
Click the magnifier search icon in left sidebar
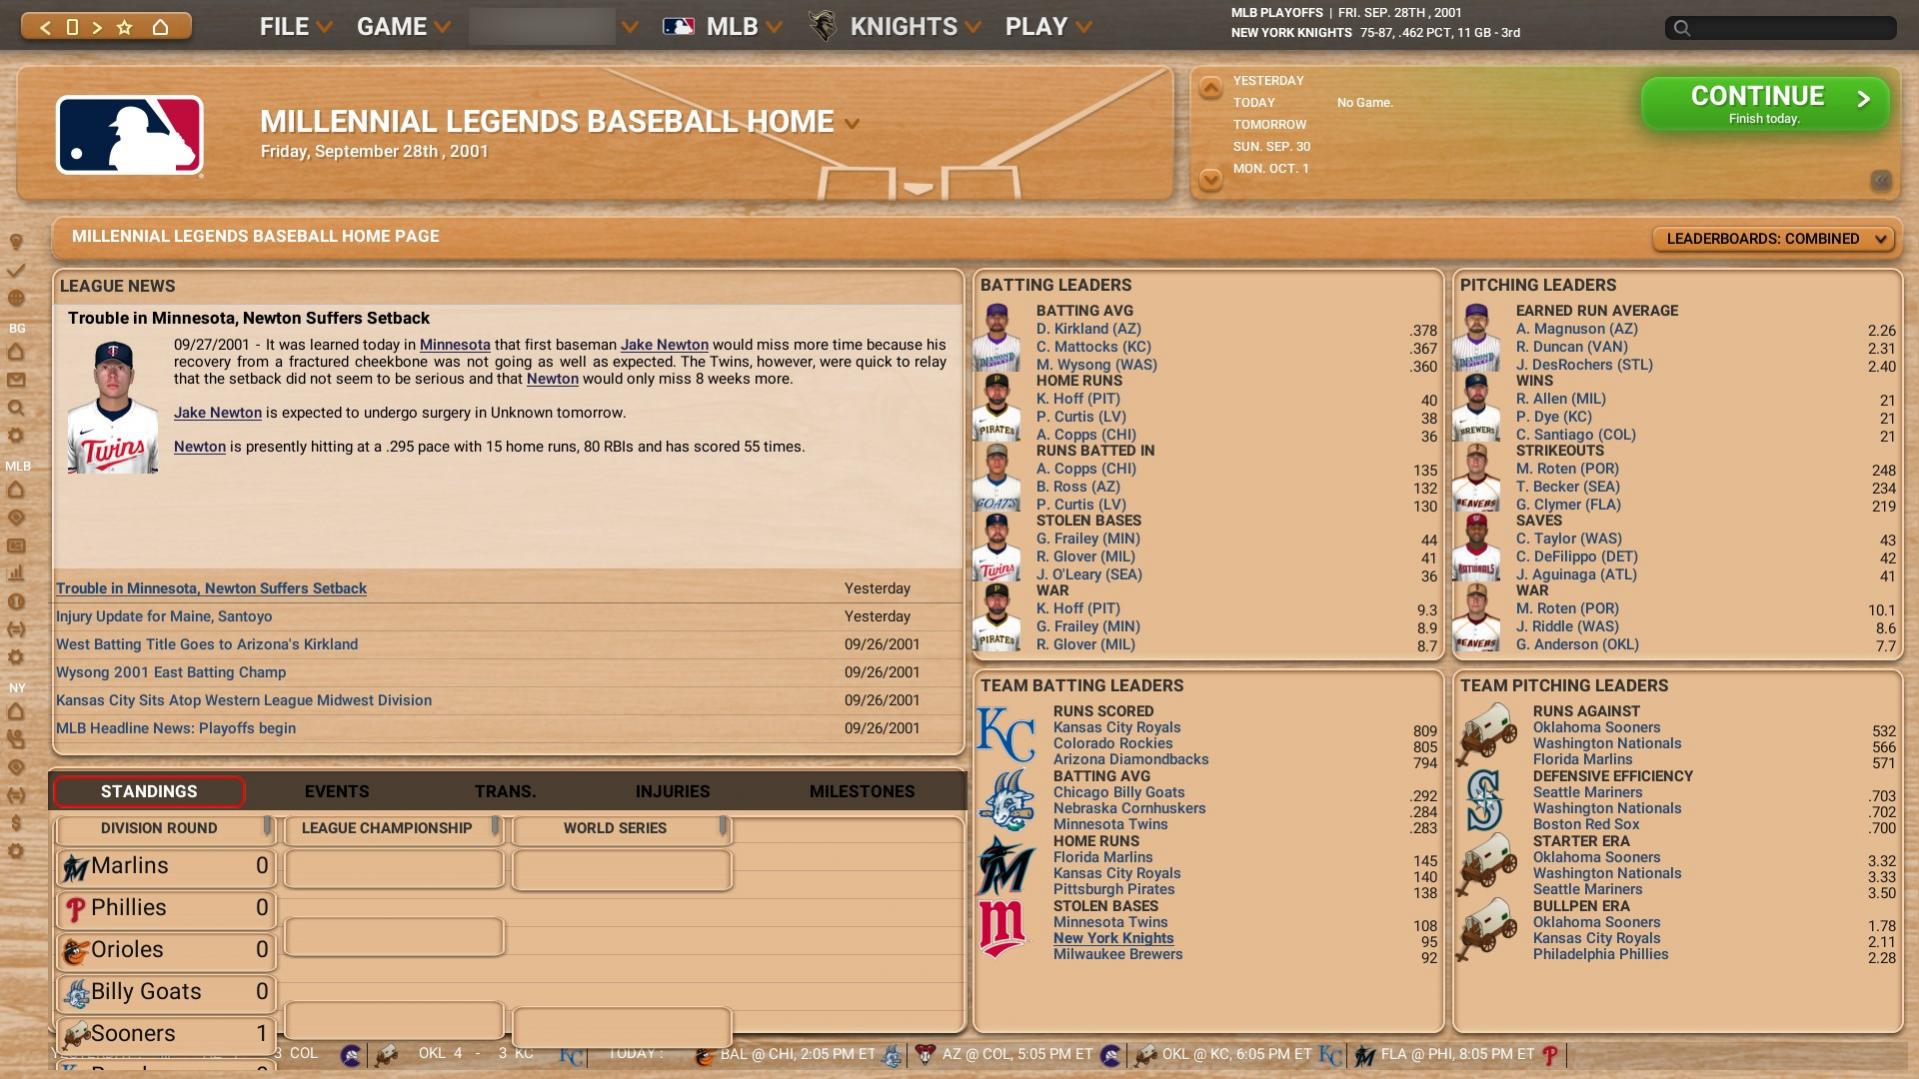[16, 408]
